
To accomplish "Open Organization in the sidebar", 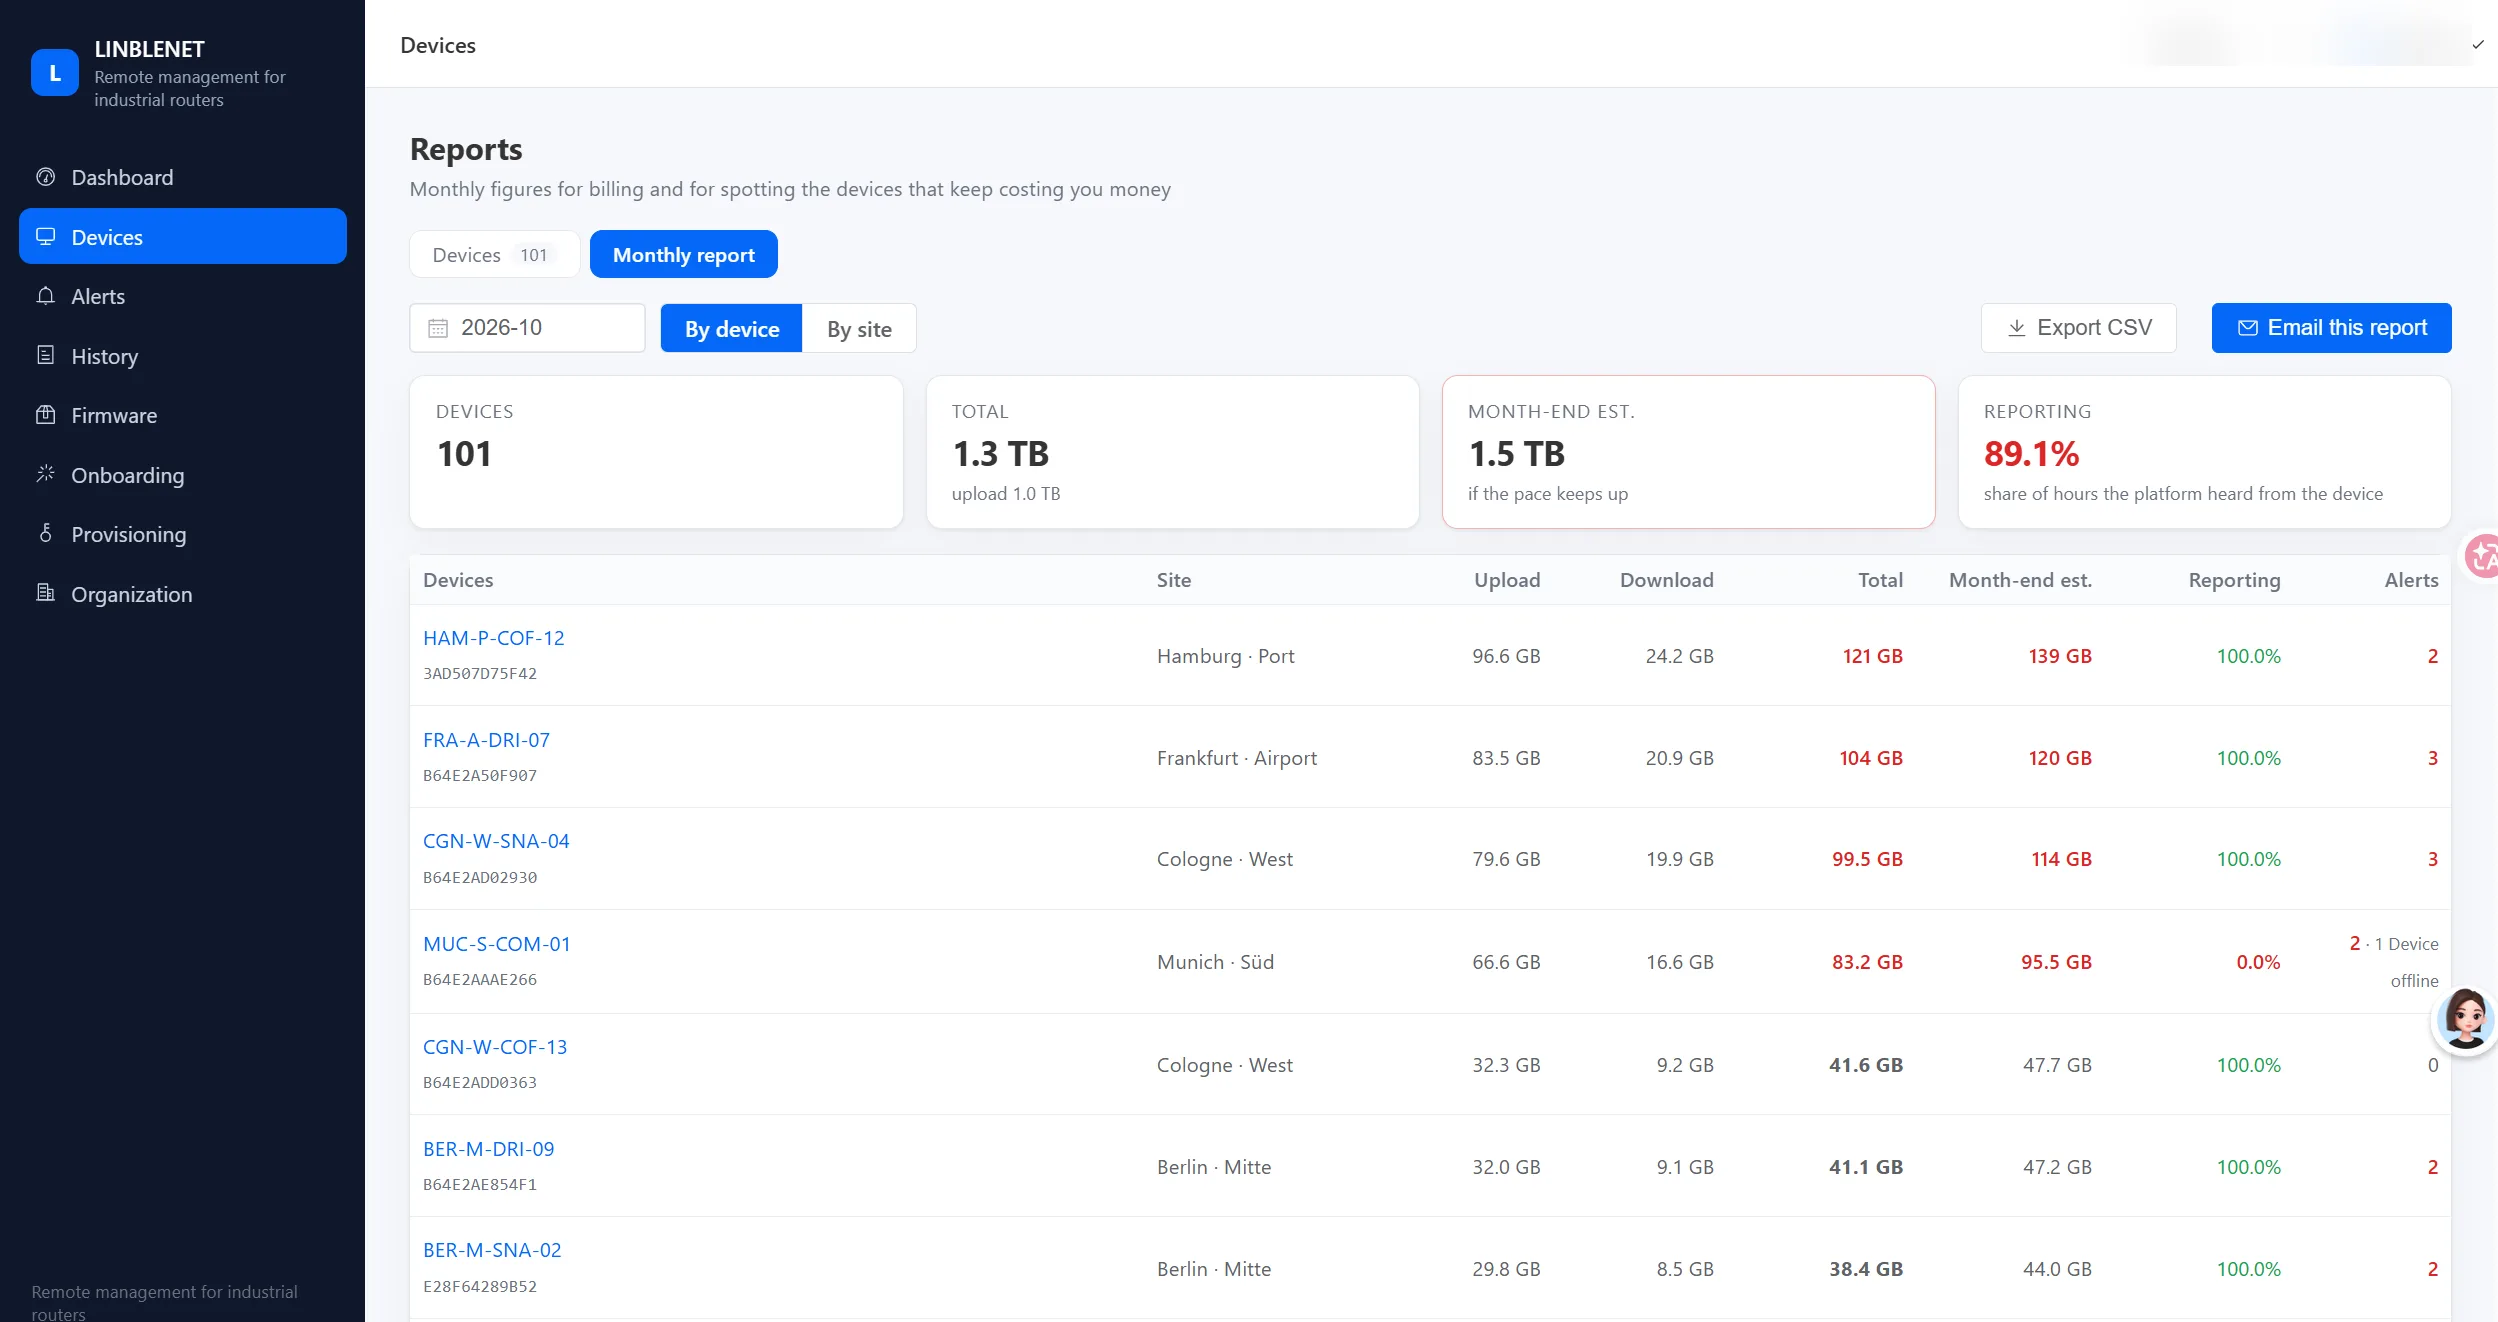I will click(x=182, y=594).
